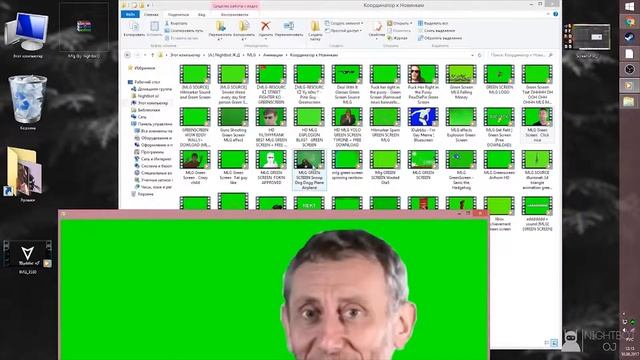Select Green Screen MLG Falling Money video

[x=461, y=82]
